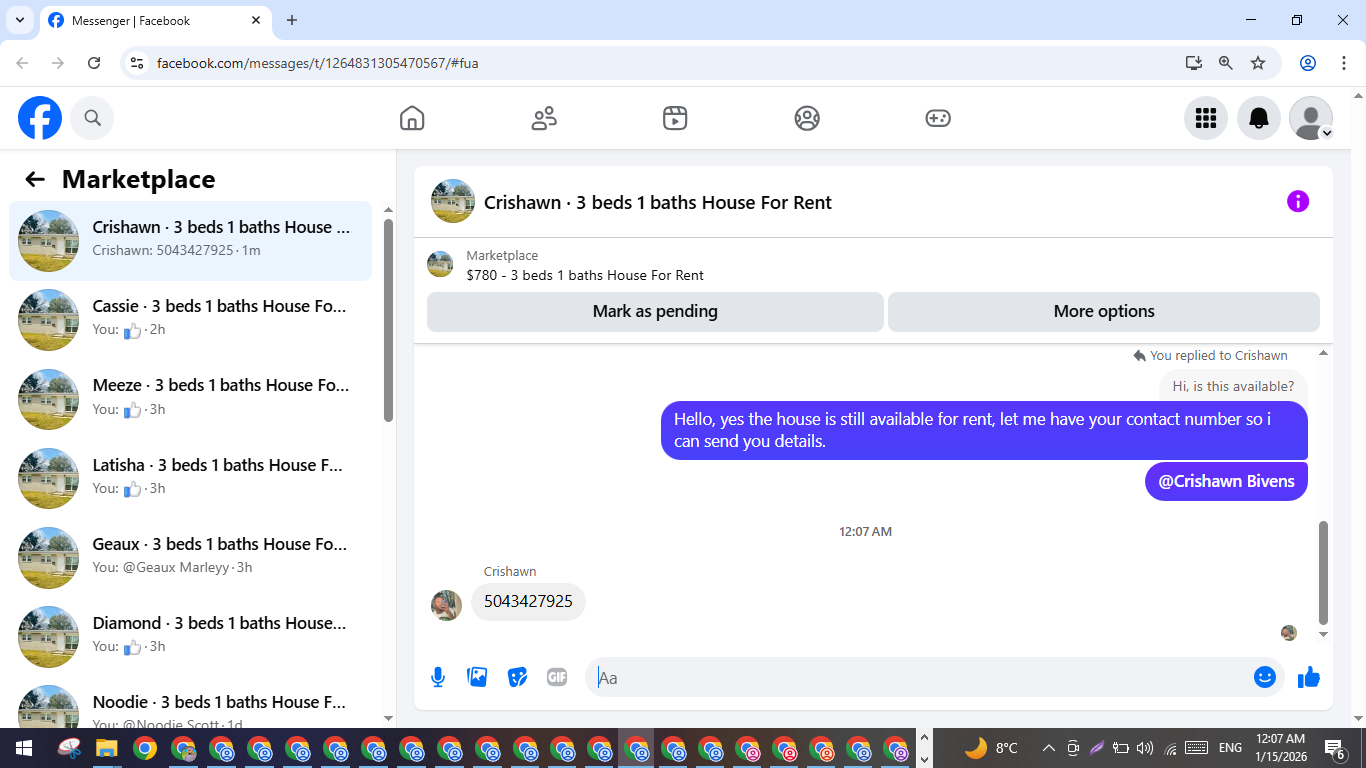Click the 5043427925 message bubble
1366x768 pixels.
click(528, 602)
